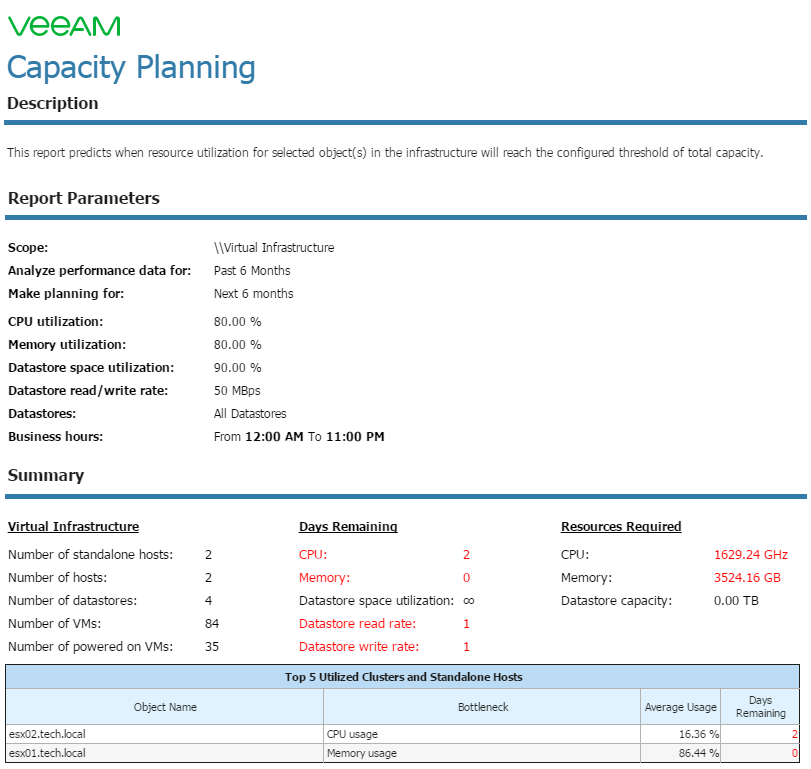Click the Description heading
The width and height of the screenshot is (811, 769).
(53, 103)
